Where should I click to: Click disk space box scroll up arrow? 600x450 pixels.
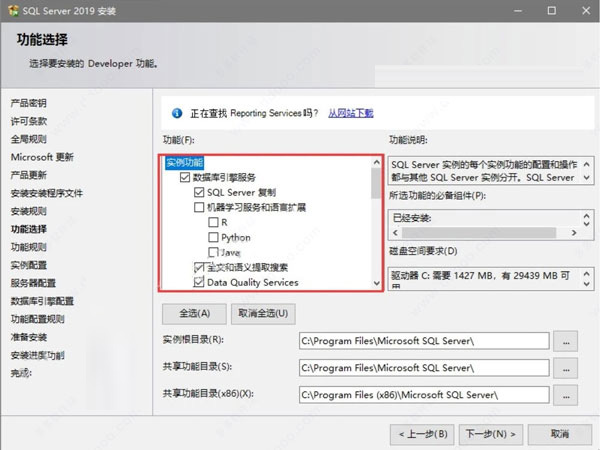click(586, 273)
